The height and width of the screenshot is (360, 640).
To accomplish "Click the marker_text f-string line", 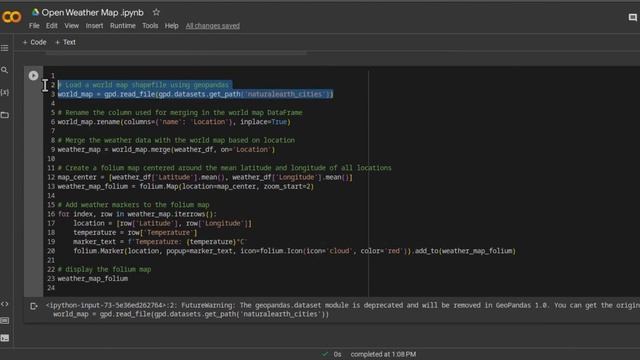I will 160,242.
